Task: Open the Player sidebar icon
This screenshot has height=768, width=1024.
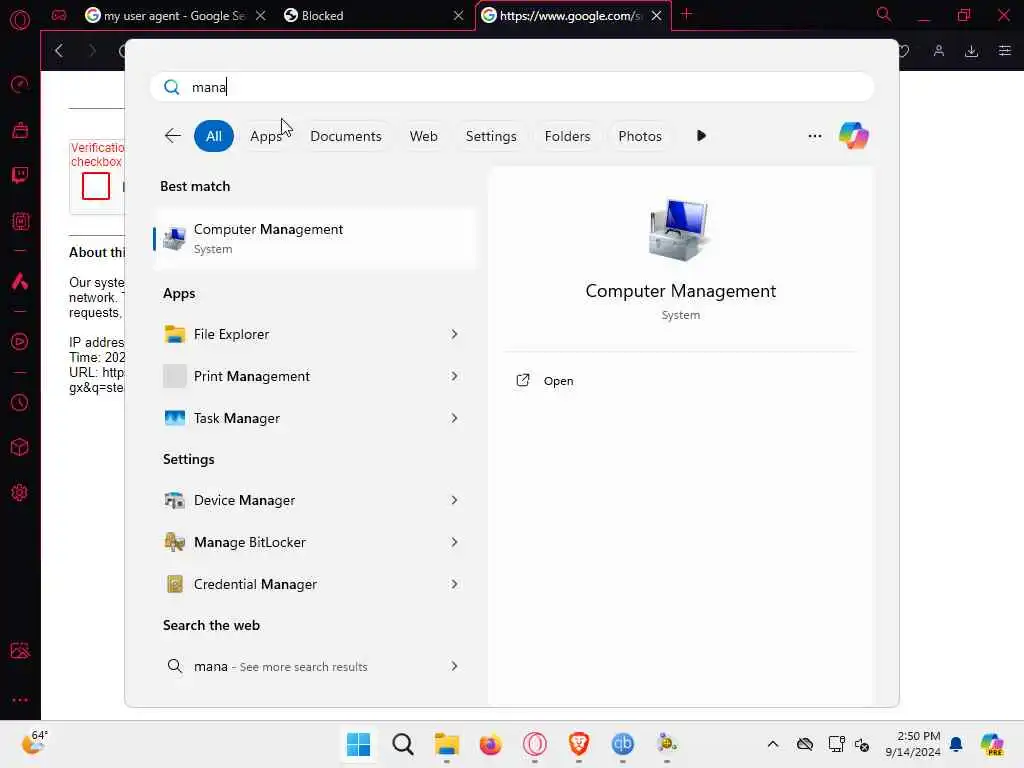Action: point(20,341)
